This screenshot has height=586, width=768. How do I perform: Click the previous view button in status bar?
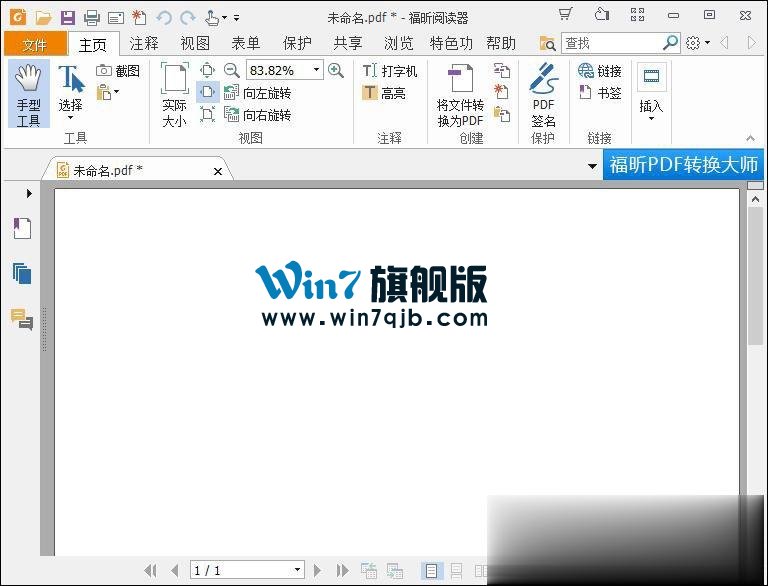369,571
